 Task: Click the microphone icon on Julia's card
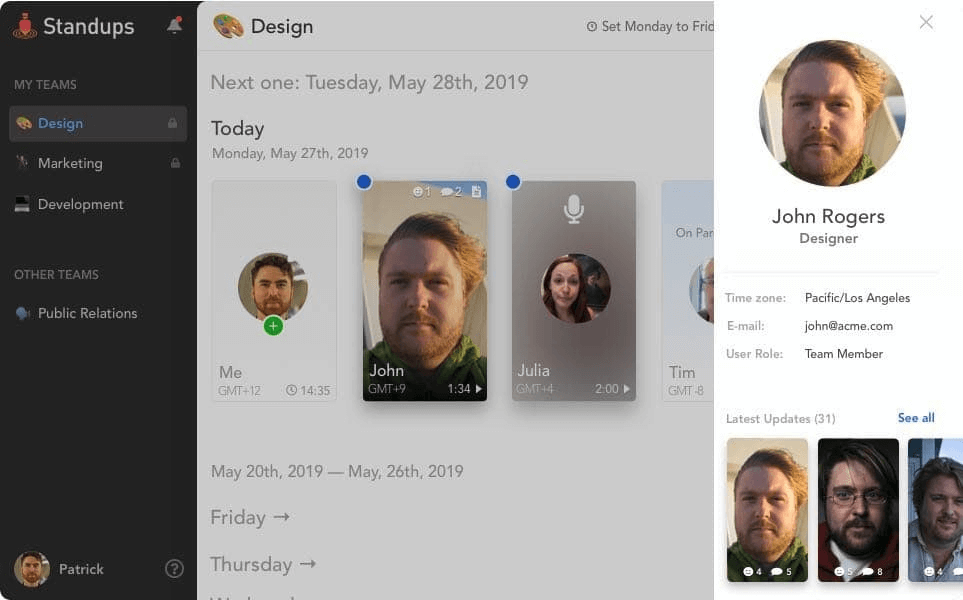573,209
